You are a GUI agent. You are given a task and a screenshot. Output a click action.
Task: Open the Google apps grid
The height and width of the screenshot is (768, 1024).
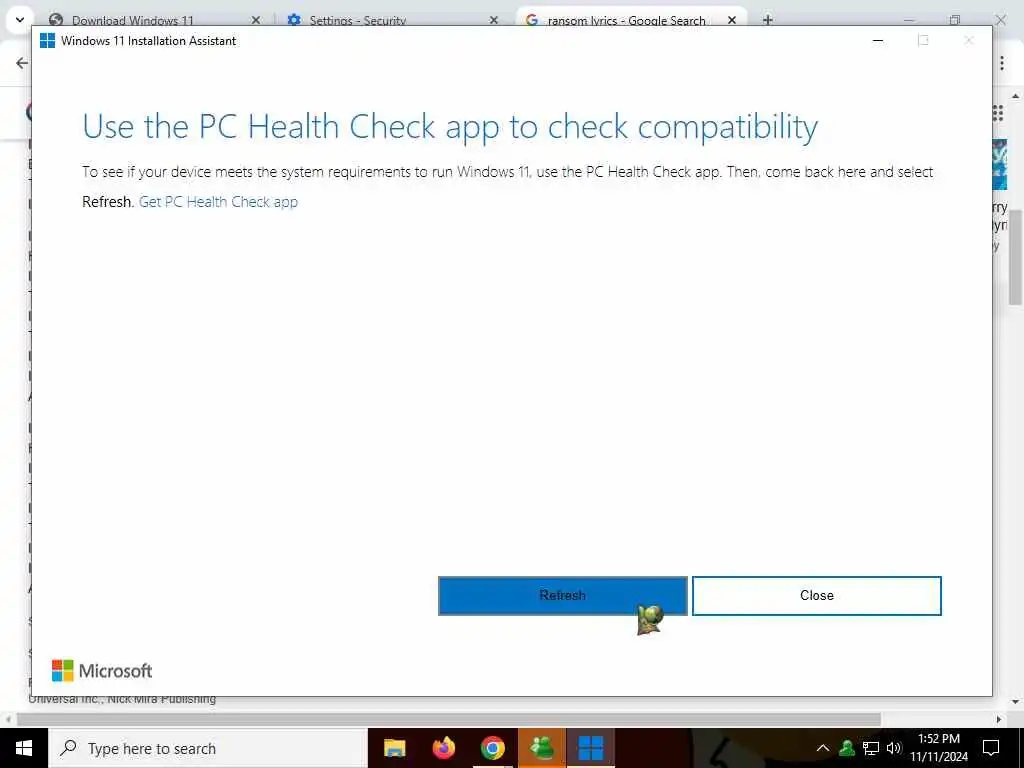click(998, 113)
